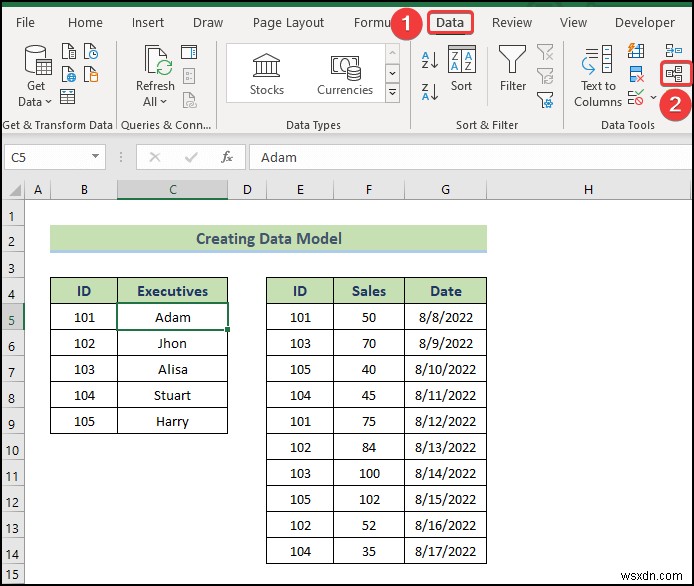Click the Select All corner triangle
Viewport: 694px width, 586px height.
click(15, 190)
